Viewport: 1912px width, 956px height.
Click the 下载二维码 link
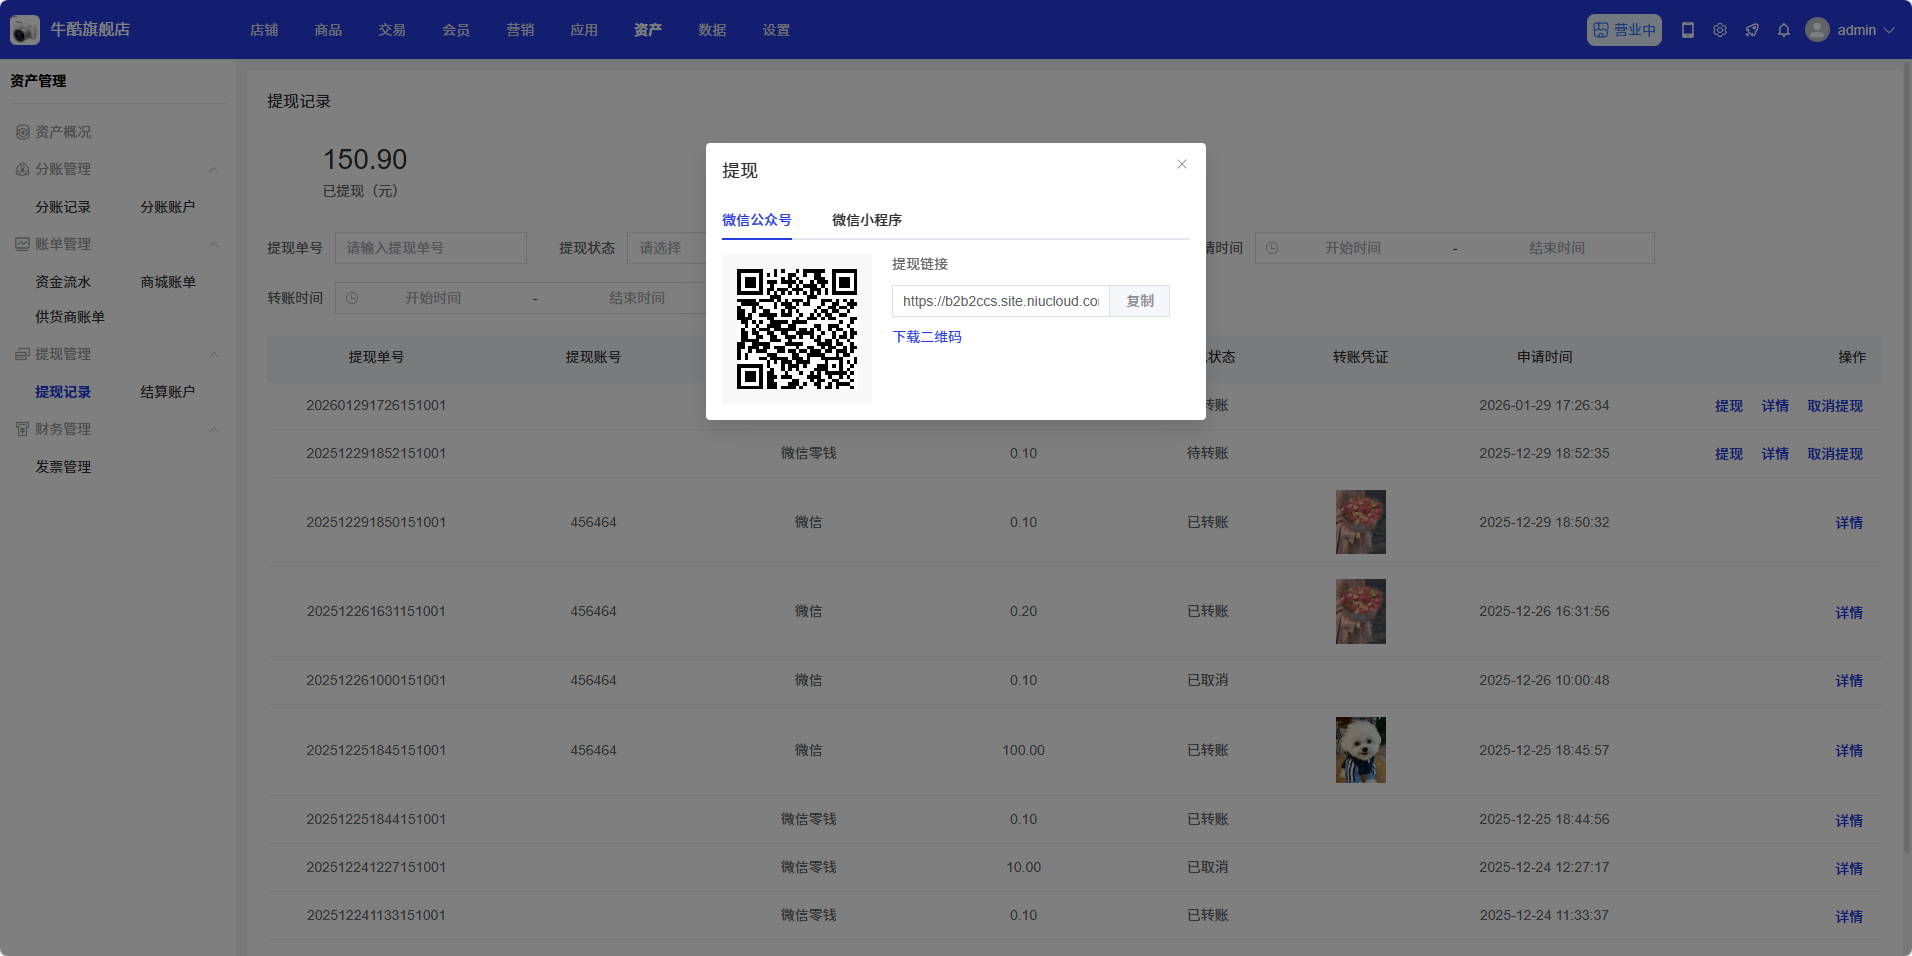pos(927,337)
